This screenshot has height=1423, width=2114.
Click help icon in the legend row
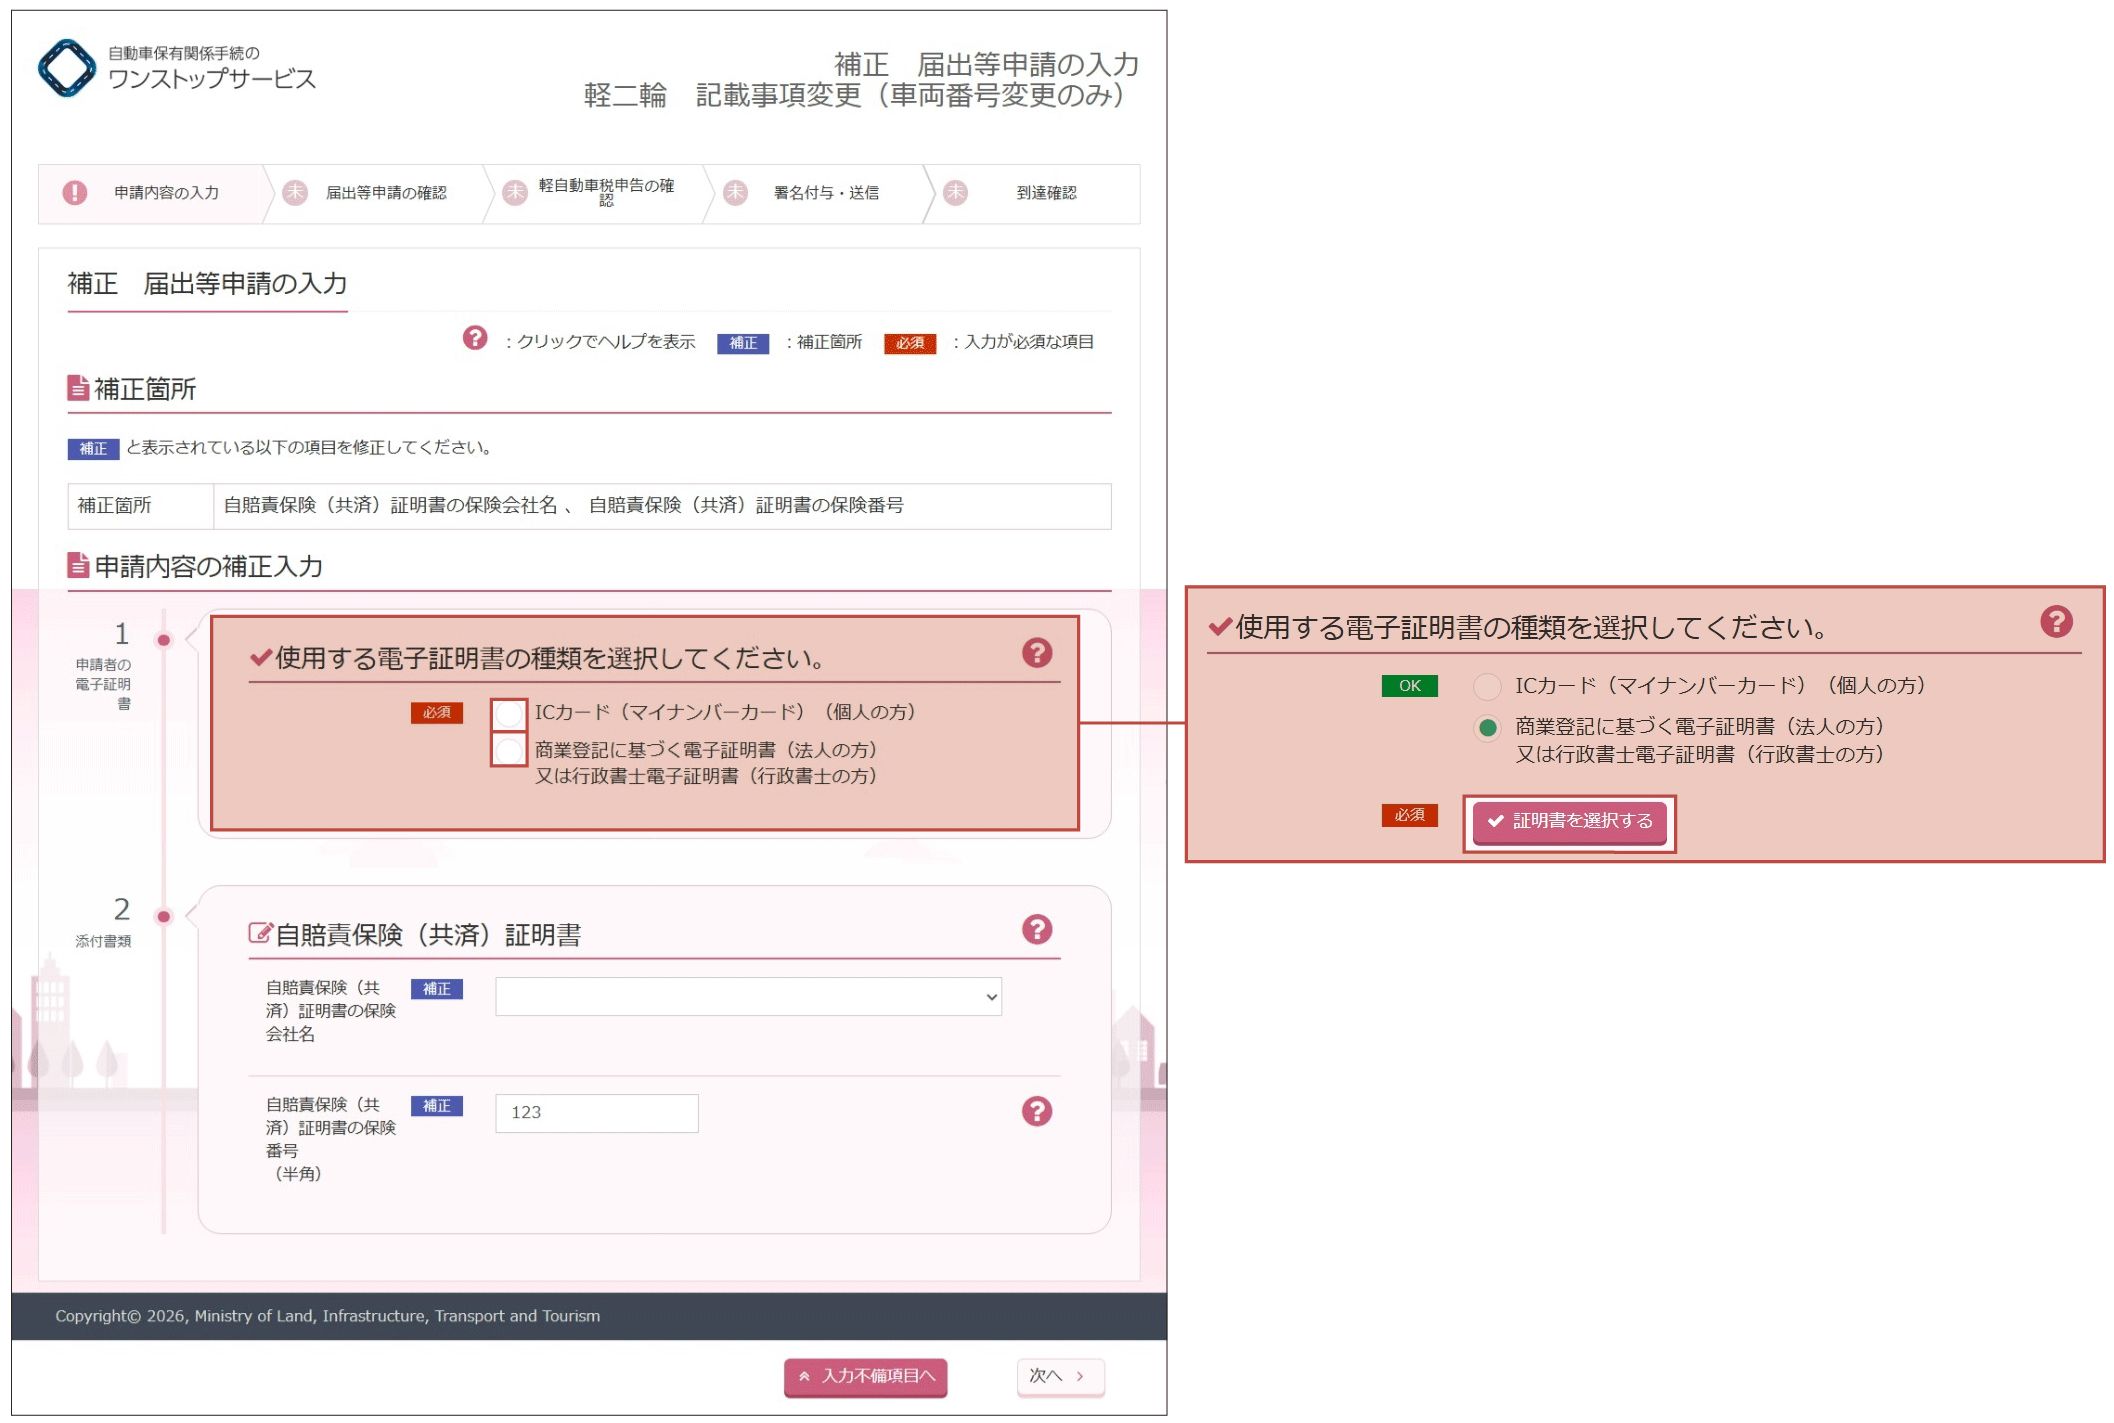tap(475, 339)
